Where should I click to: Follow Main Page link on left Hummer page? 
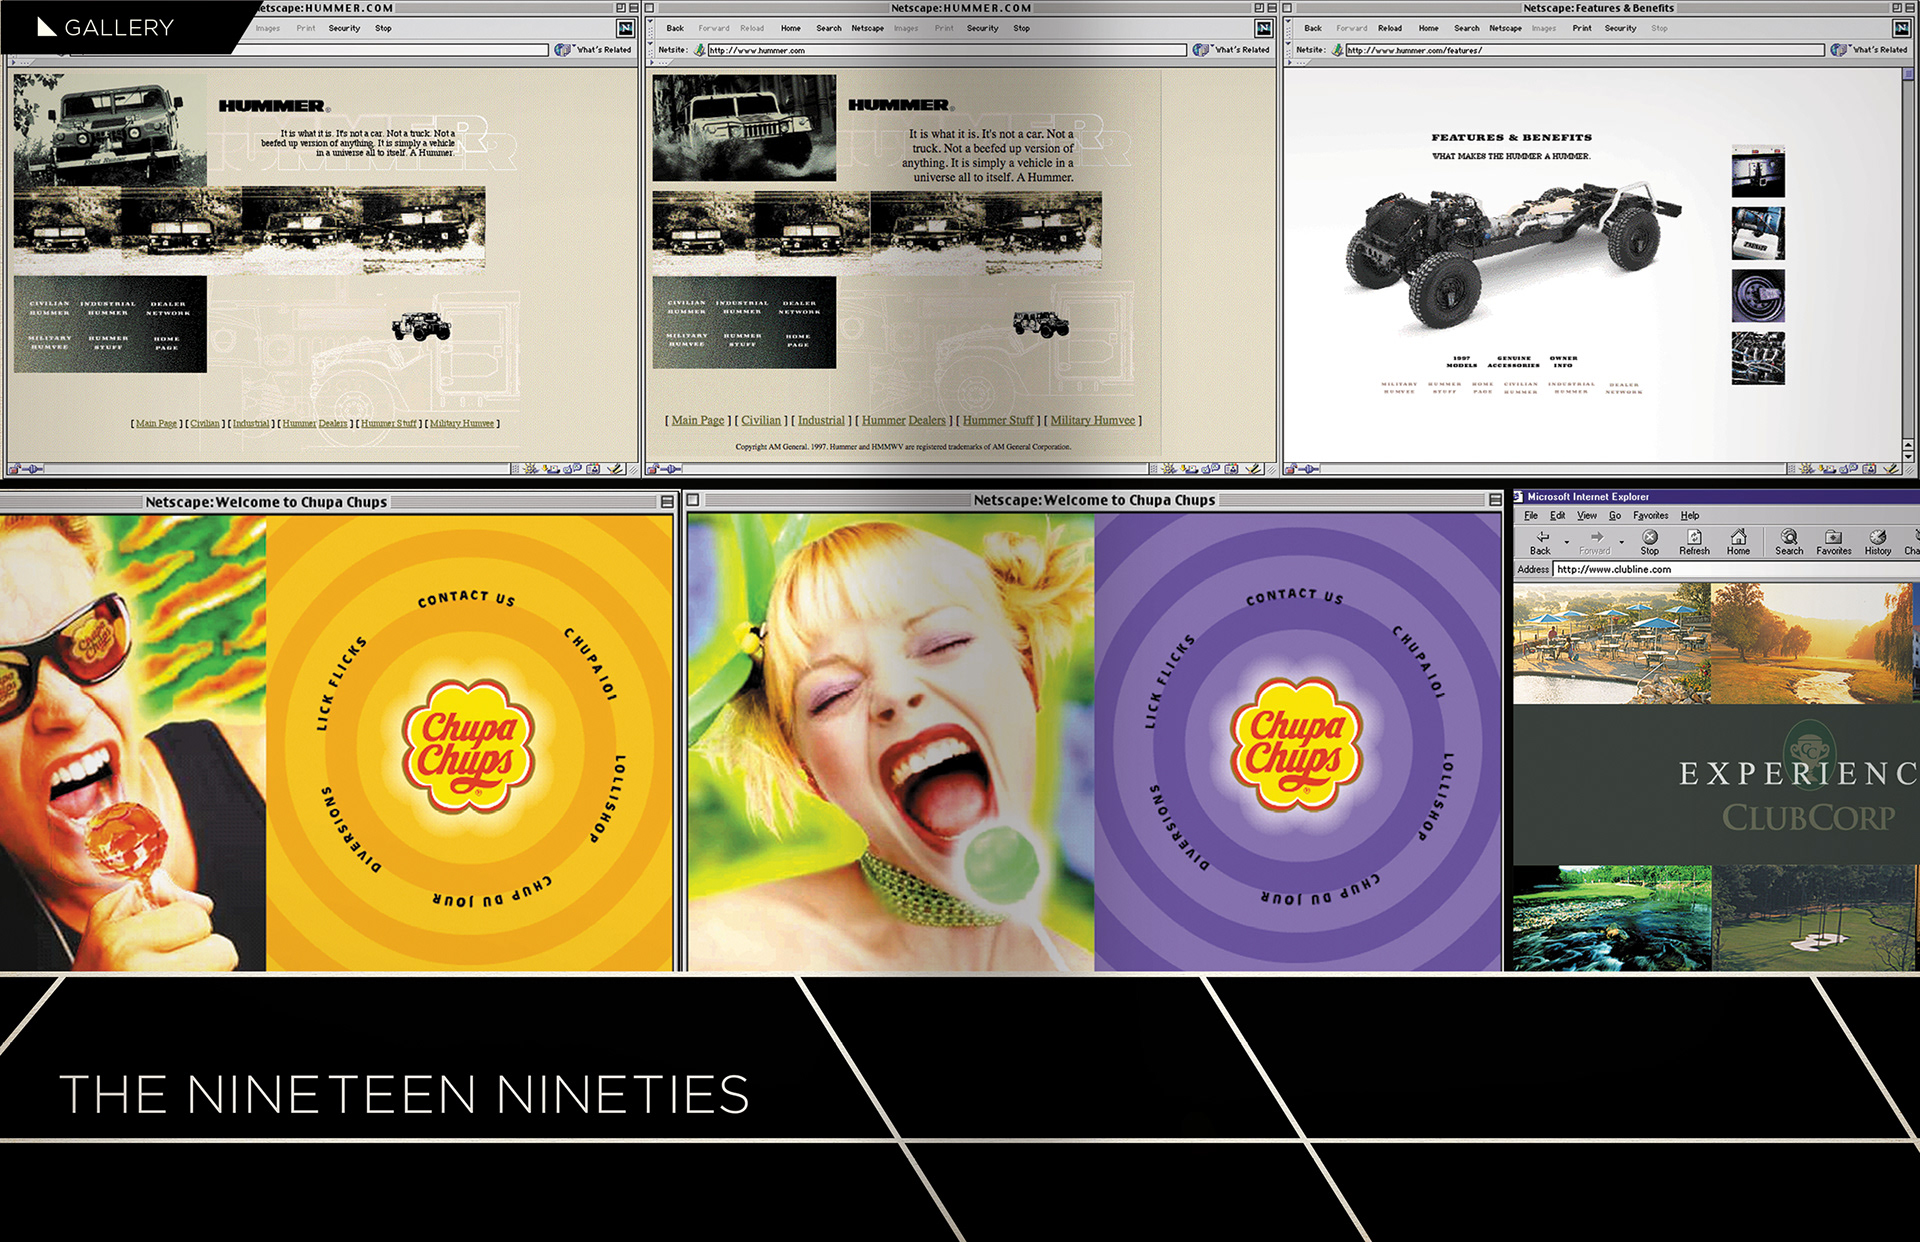[x=156, y=423]
